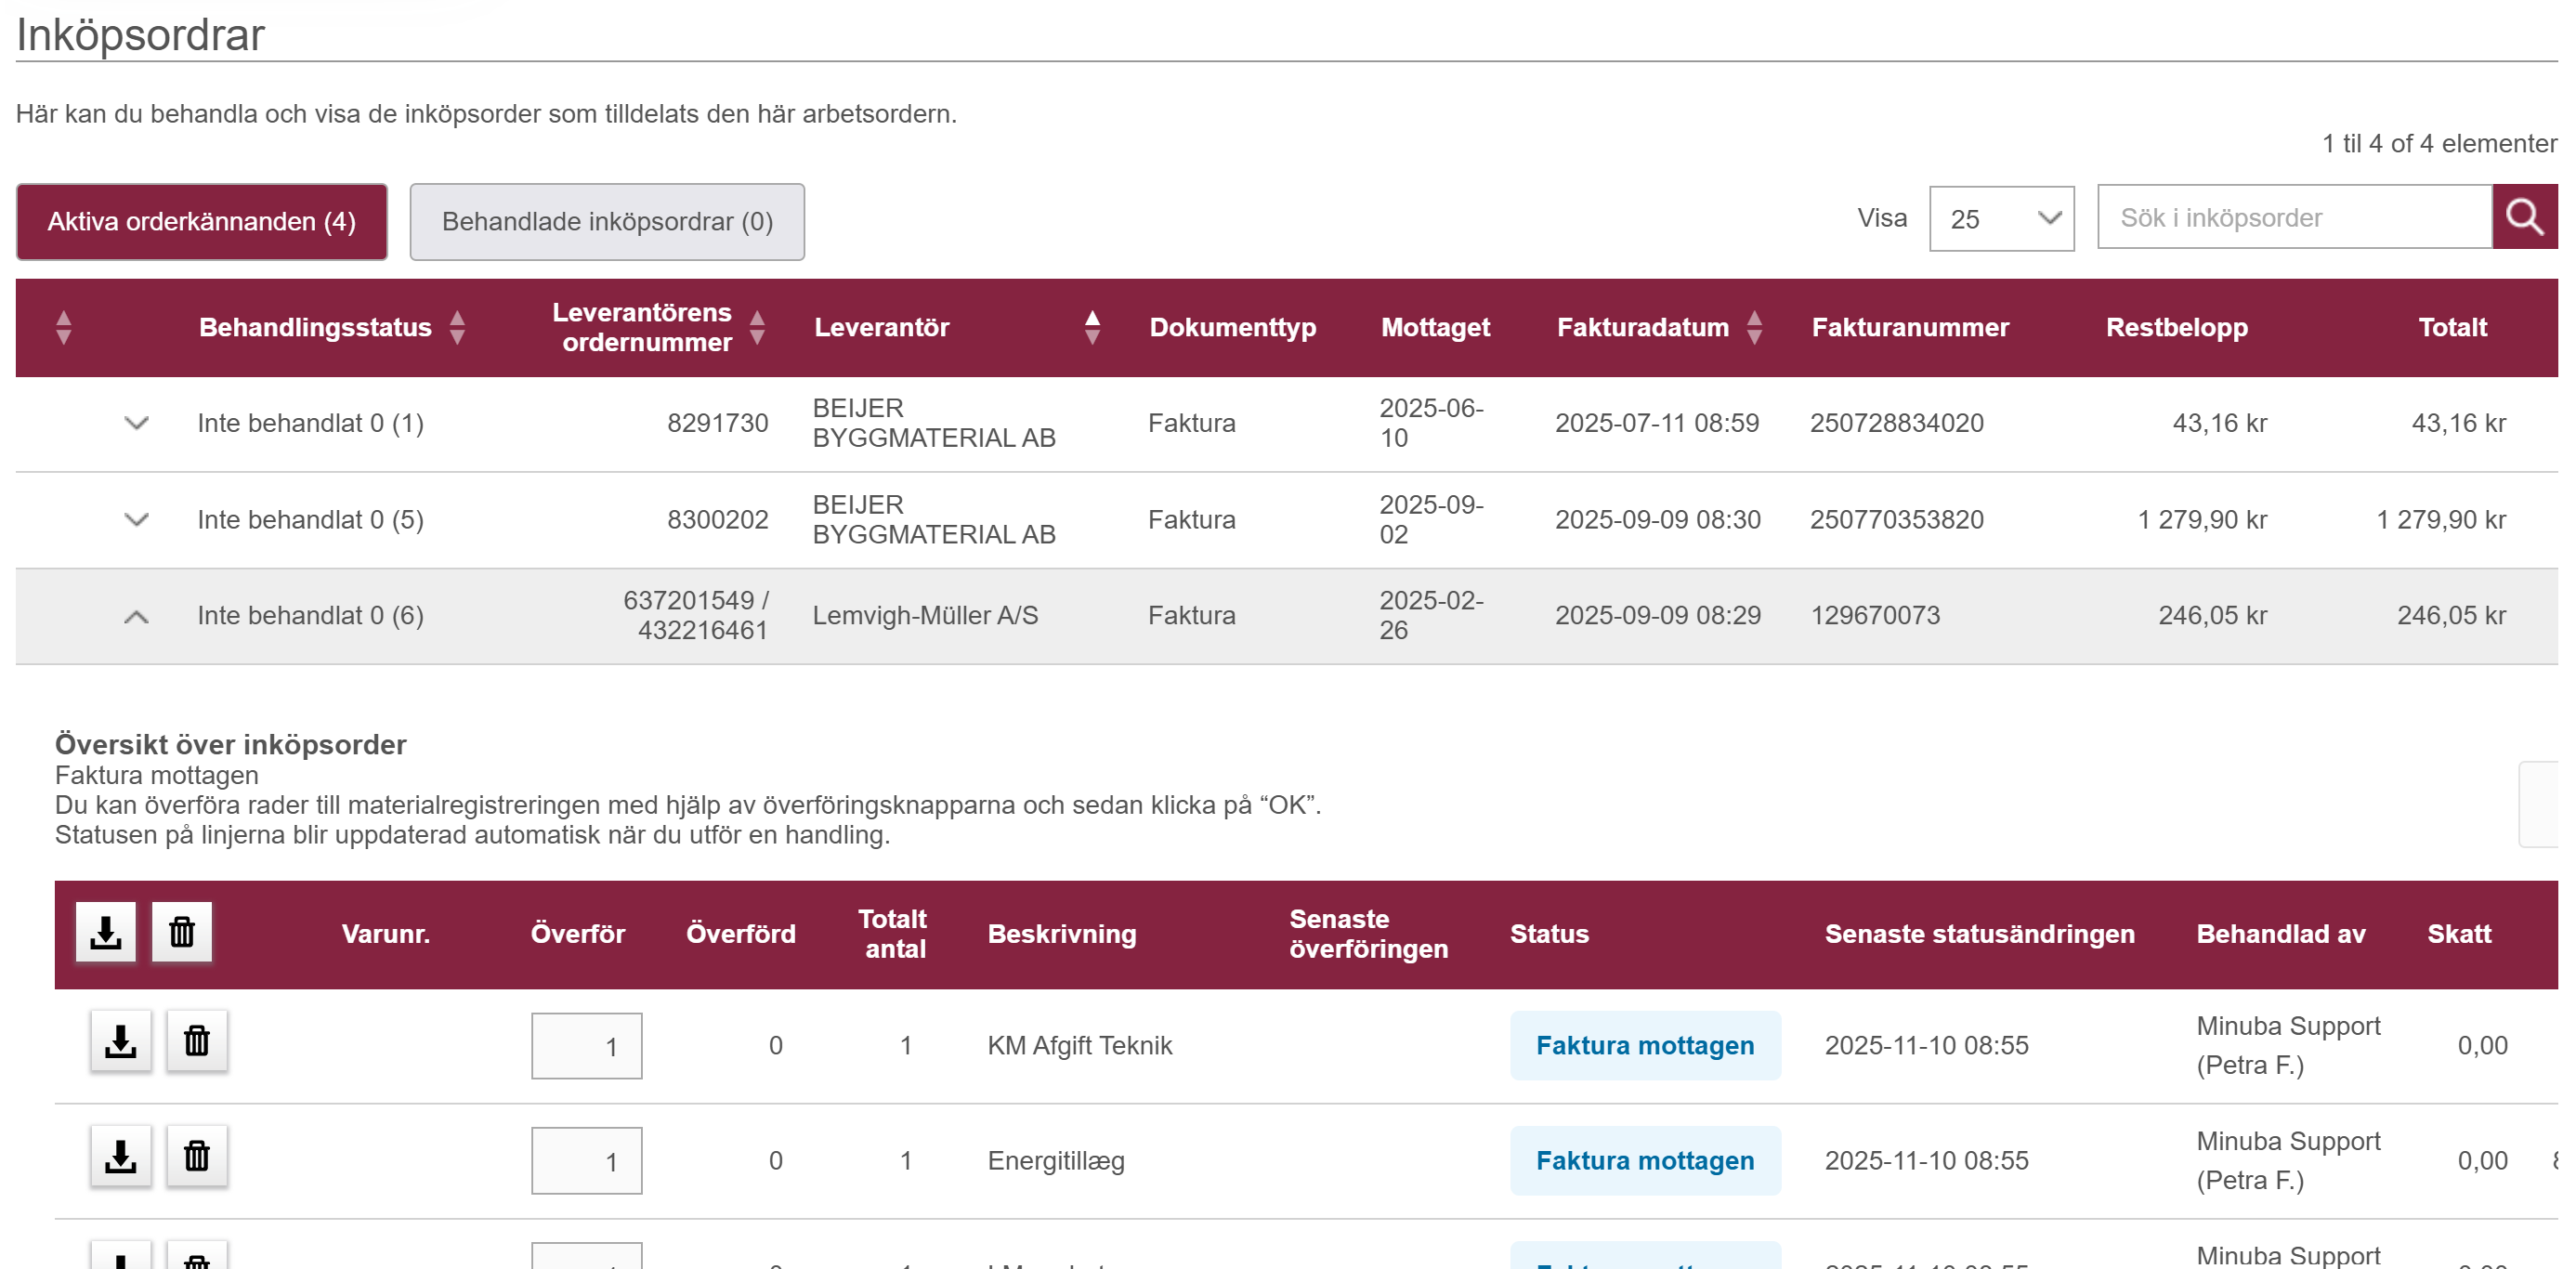
Task: Click delete-all trash icon in table header
Action: tap(181, 932)
